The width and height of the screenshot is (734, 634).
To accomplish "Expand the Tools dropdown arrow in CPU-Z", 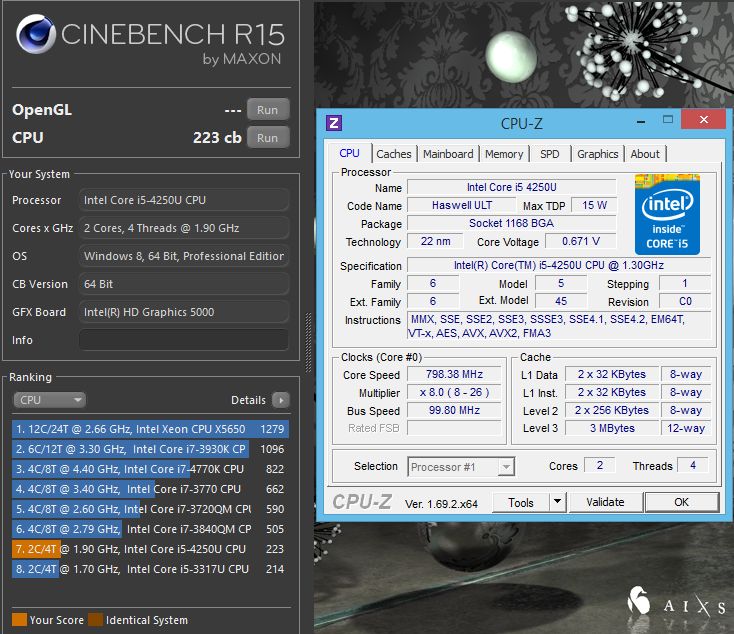I will [557, 502].
